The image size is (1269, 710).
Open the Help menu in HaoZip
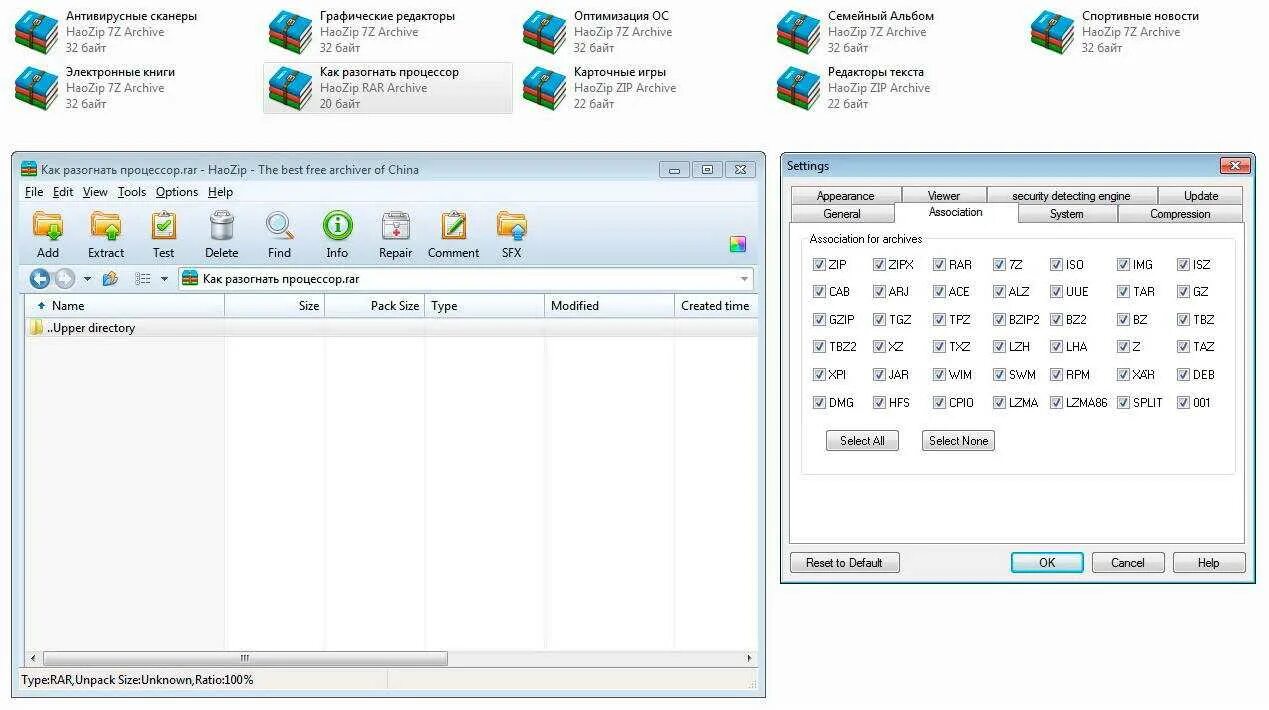coord(220,192)
